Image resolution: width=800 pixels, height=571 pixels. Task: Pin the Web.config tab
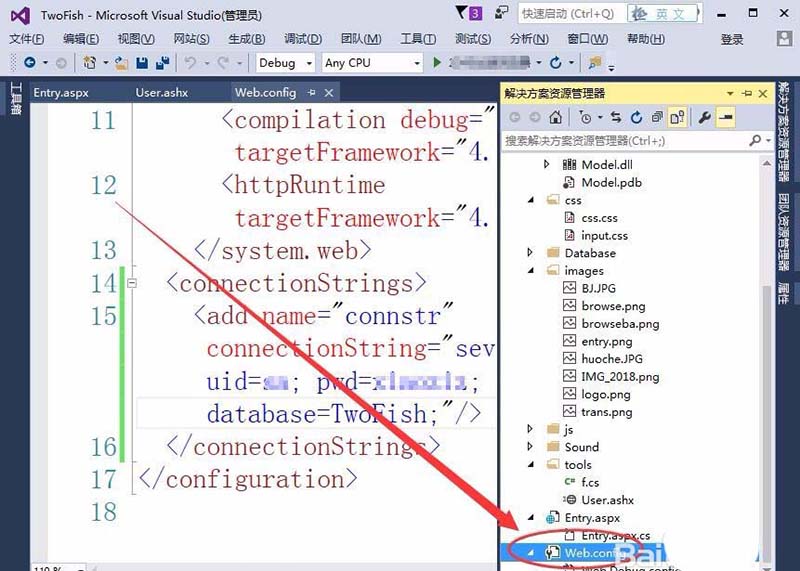[312, 93]
